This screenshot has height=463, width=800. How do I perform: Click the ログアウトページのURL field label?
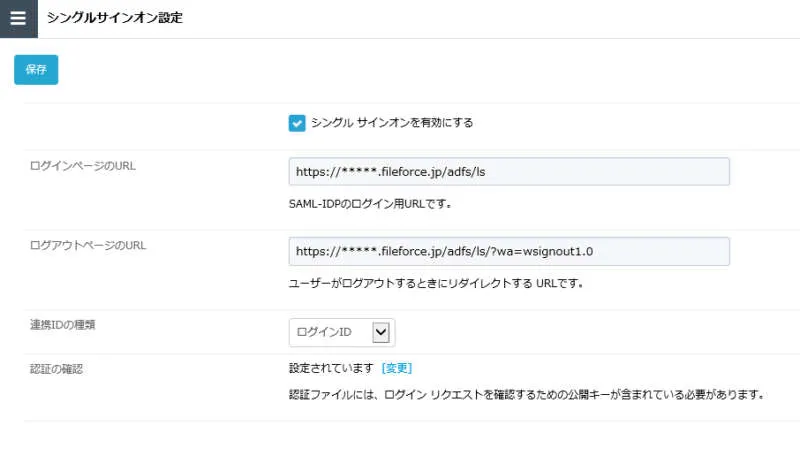(x=89, y=245)
